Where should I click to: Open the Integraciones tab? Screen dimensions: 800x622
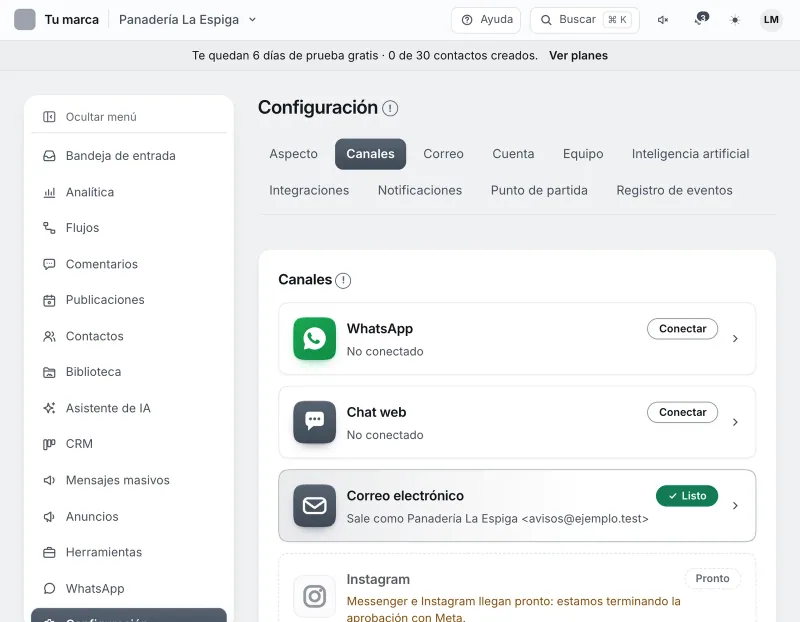pyautogui.click(x=309, y=190)
